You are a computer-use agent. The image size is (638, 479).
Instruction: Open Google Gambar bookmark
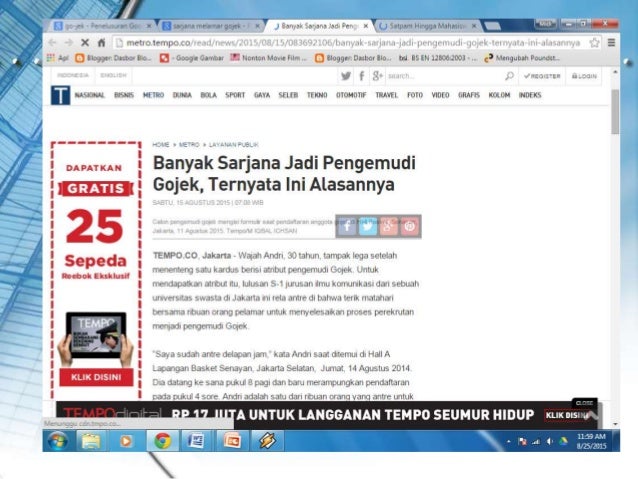[192, 58]
